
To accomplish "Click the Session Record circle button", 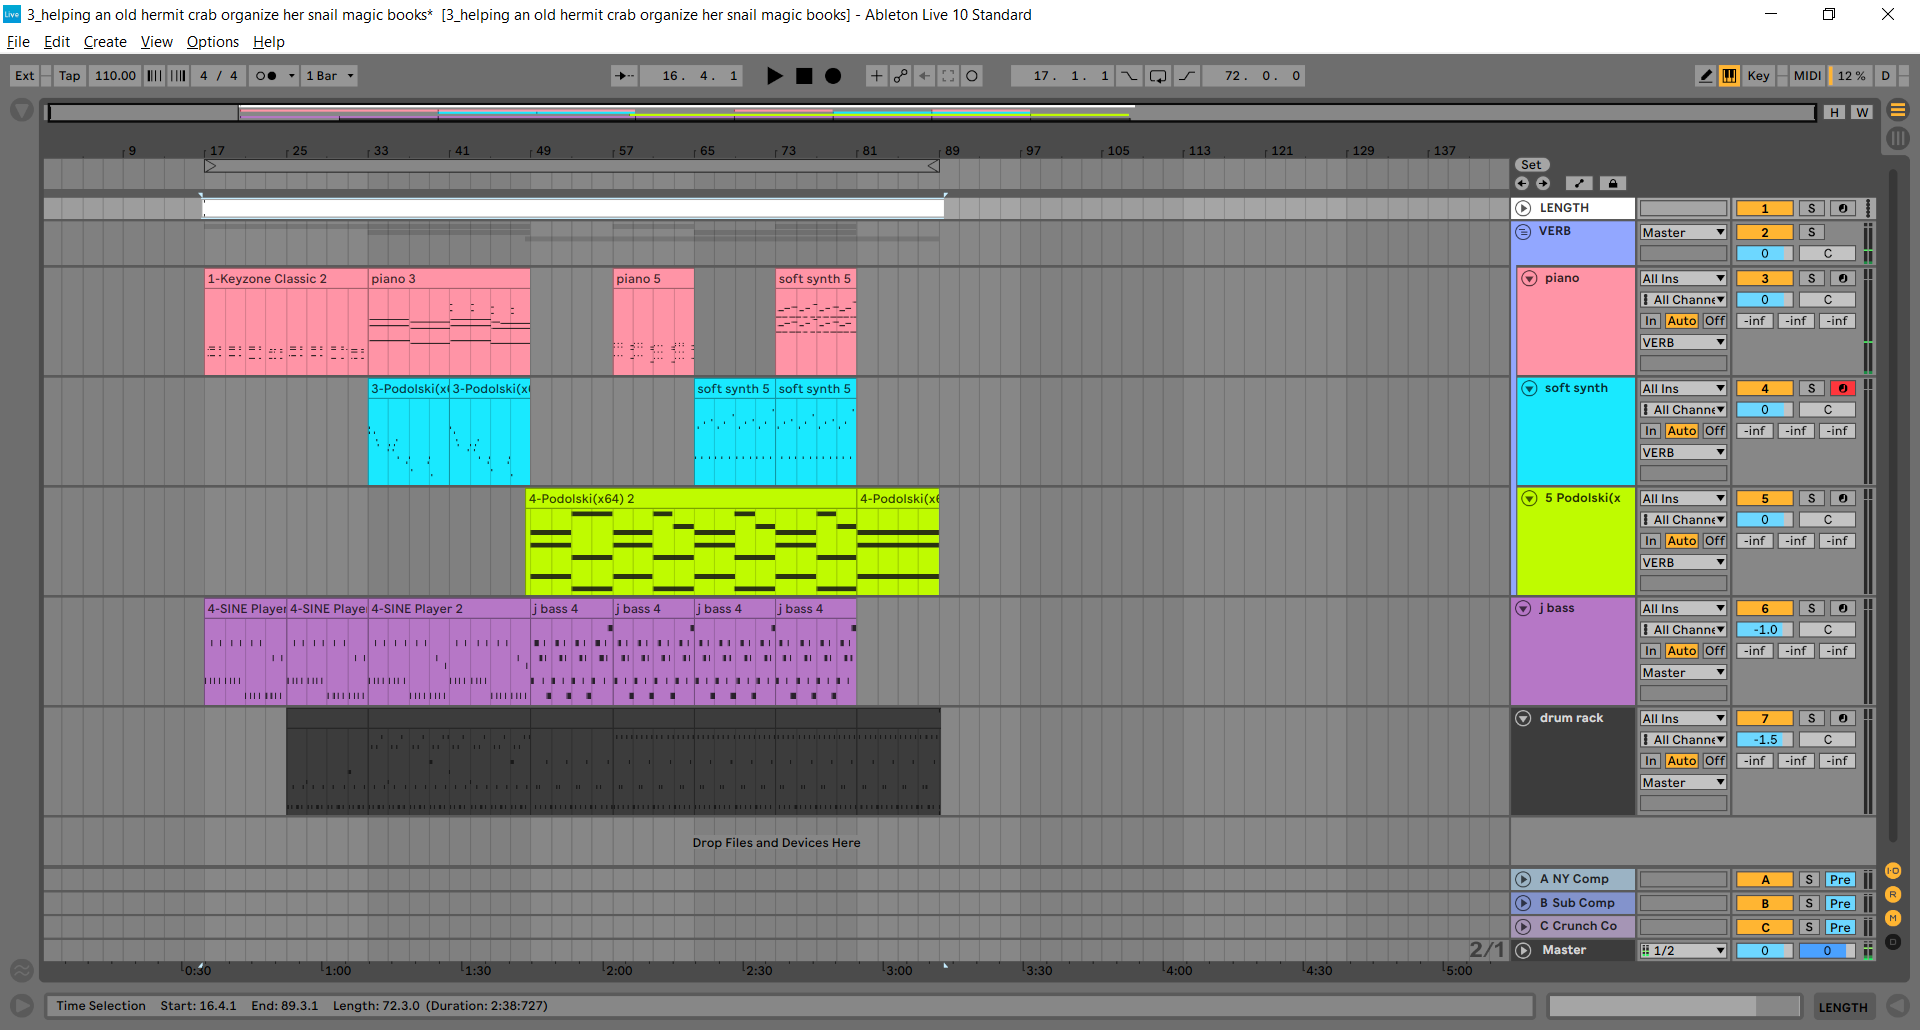I will [x=972, y=76].
